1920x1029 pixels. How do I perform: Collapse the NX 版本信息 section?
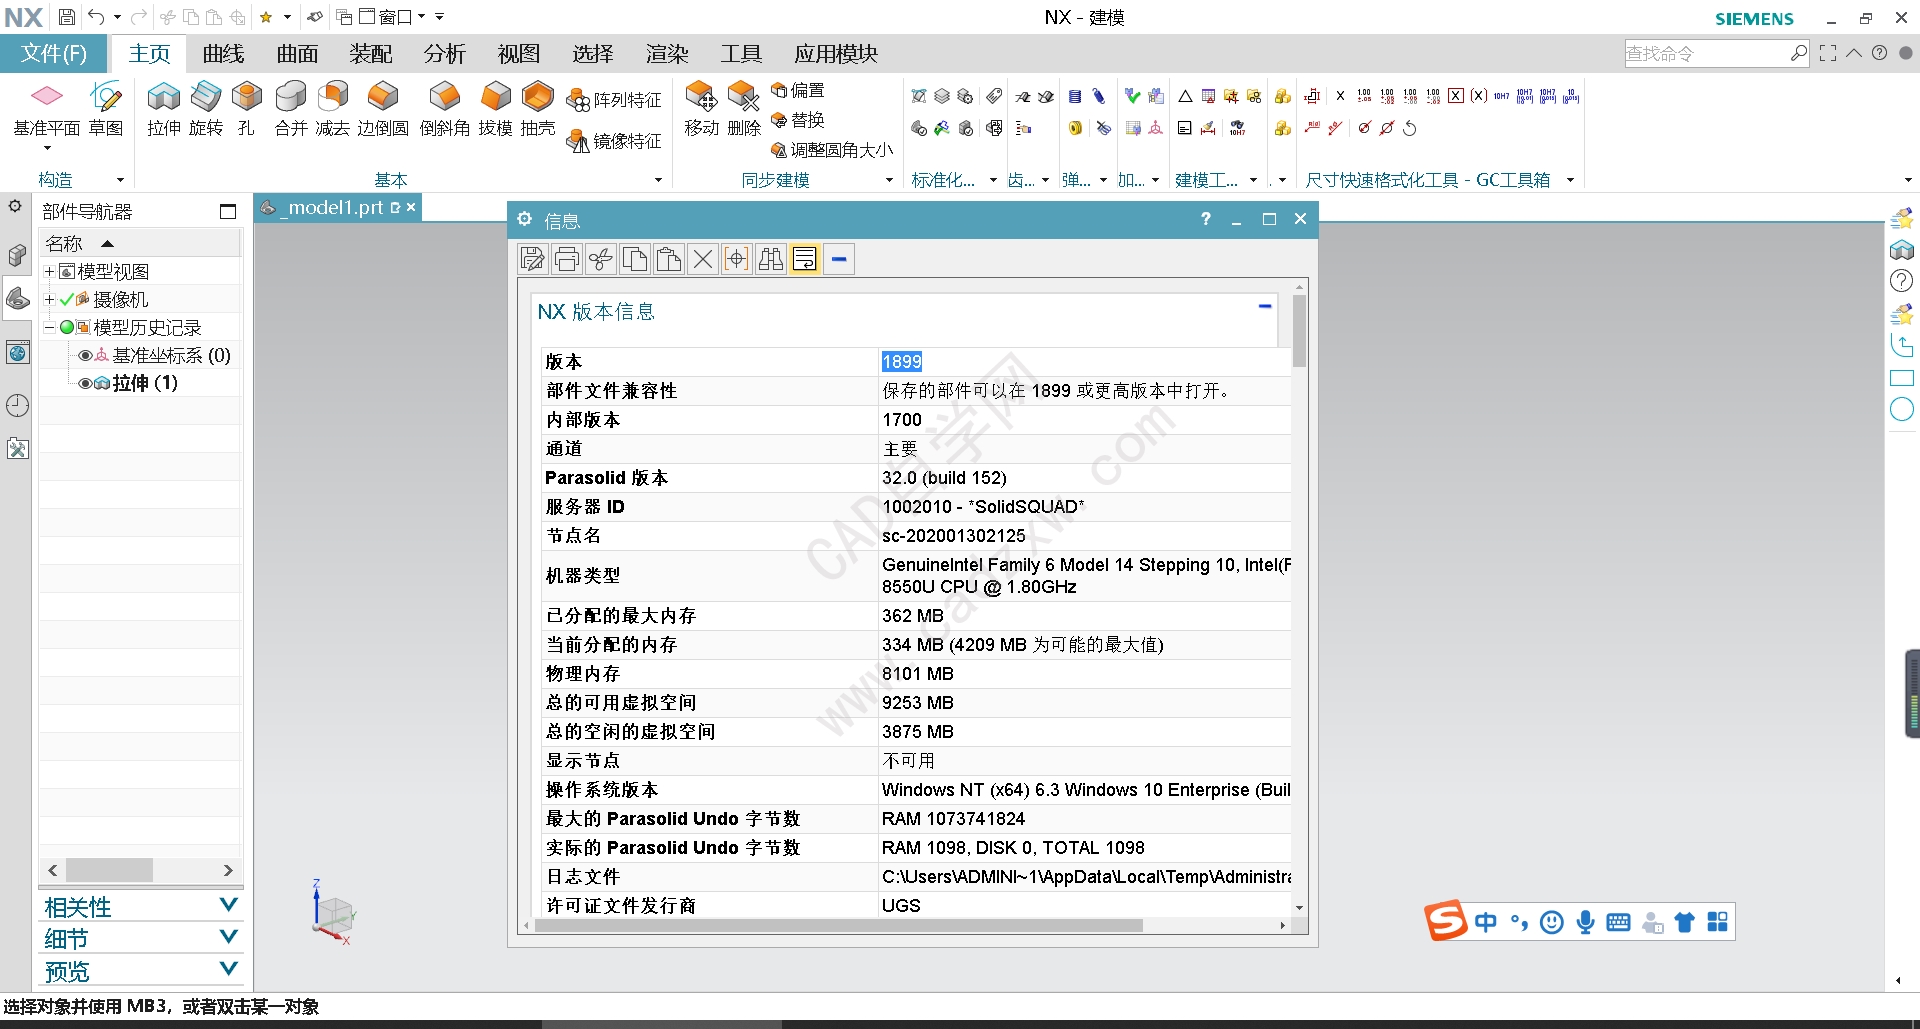[1265, 306]
